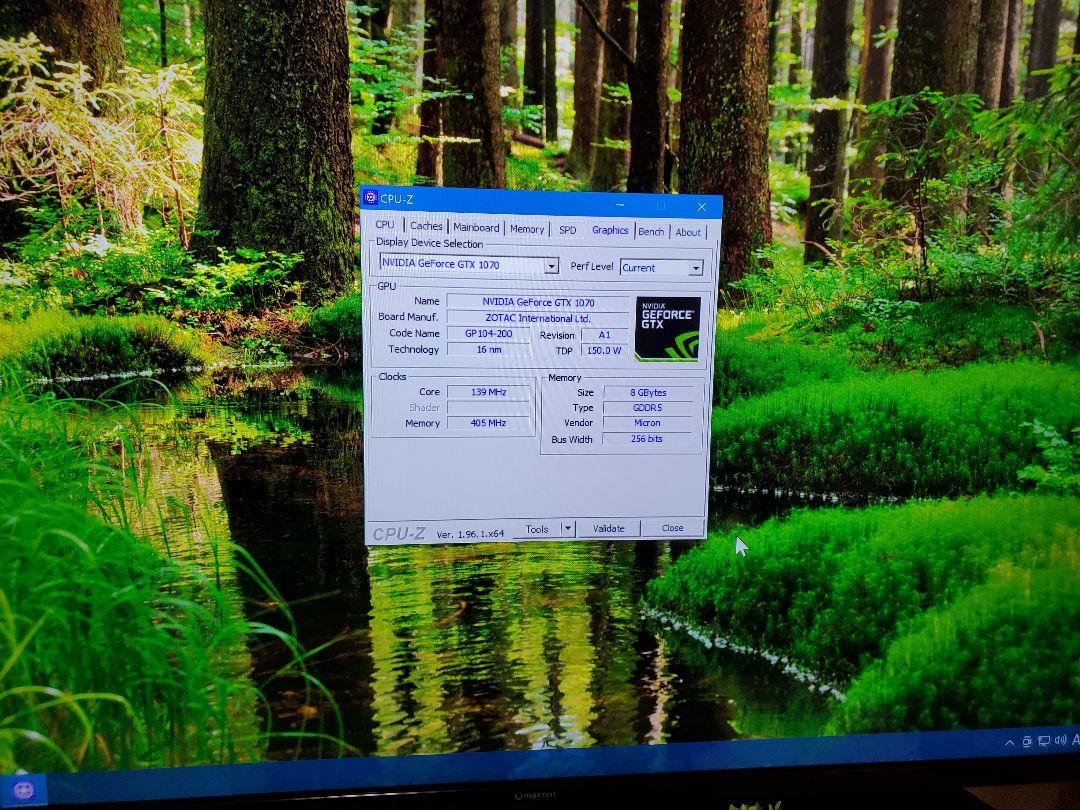Click the empty Shader clock field
This screenshot has height=810, width=1080.
488,408
